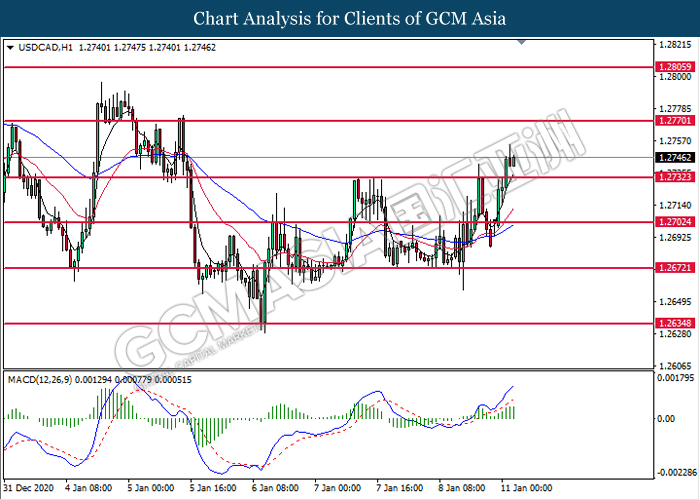
Task: Select the red 1.28059 price level label
Action: coord(675,67)
